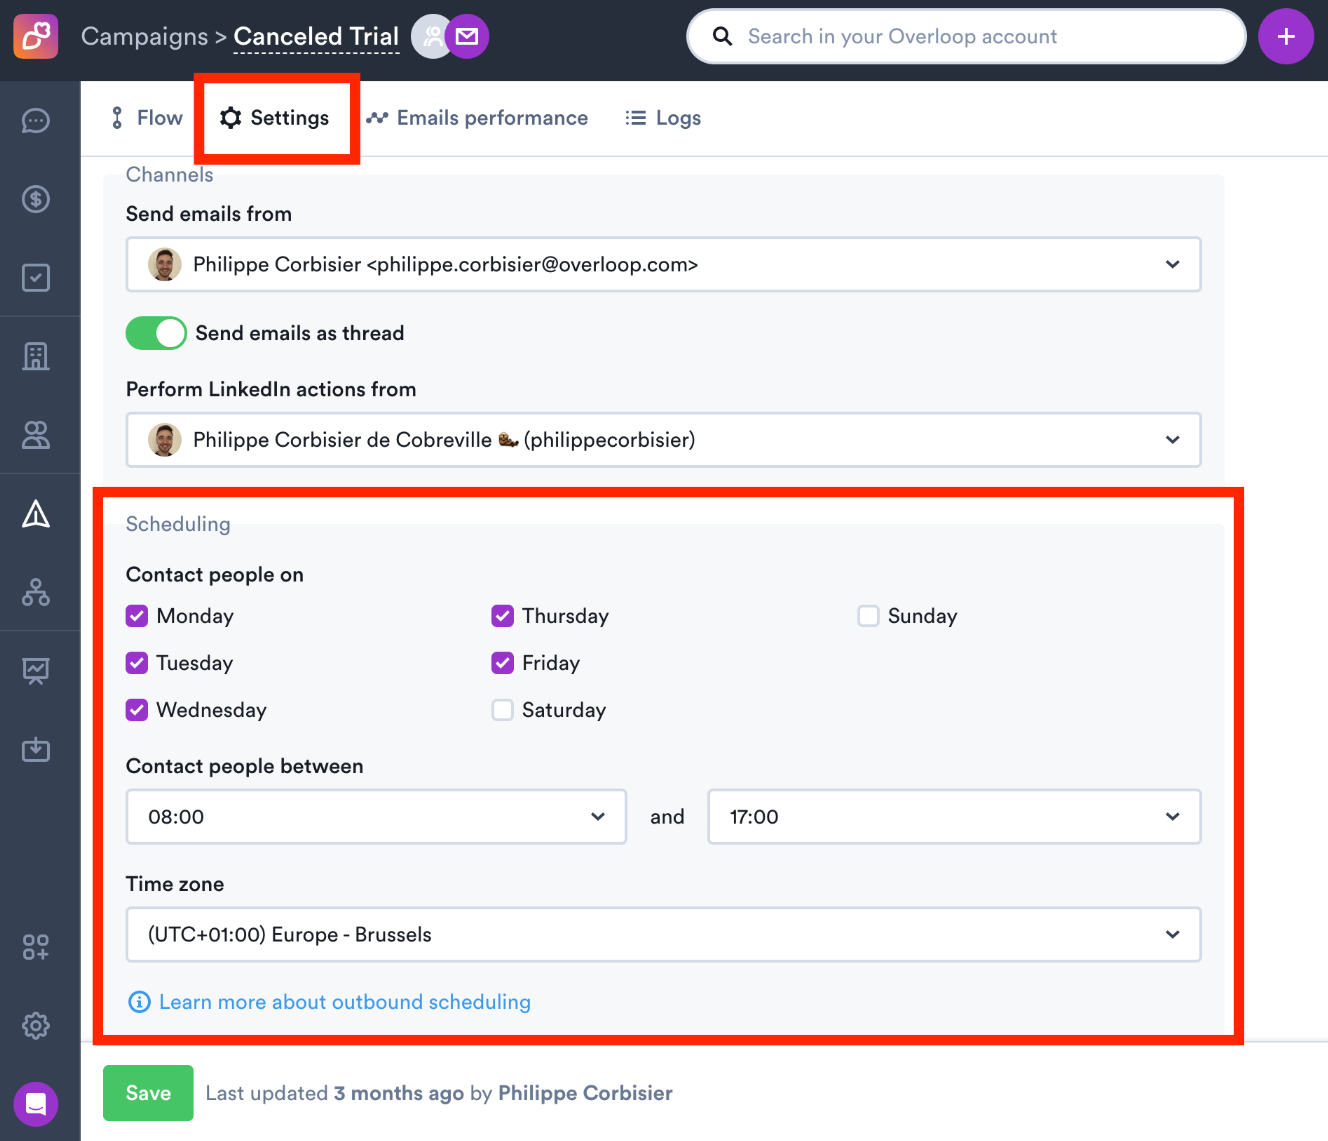Click the Overloop logo icon
1328x1141 pixels.
[36, 36]
